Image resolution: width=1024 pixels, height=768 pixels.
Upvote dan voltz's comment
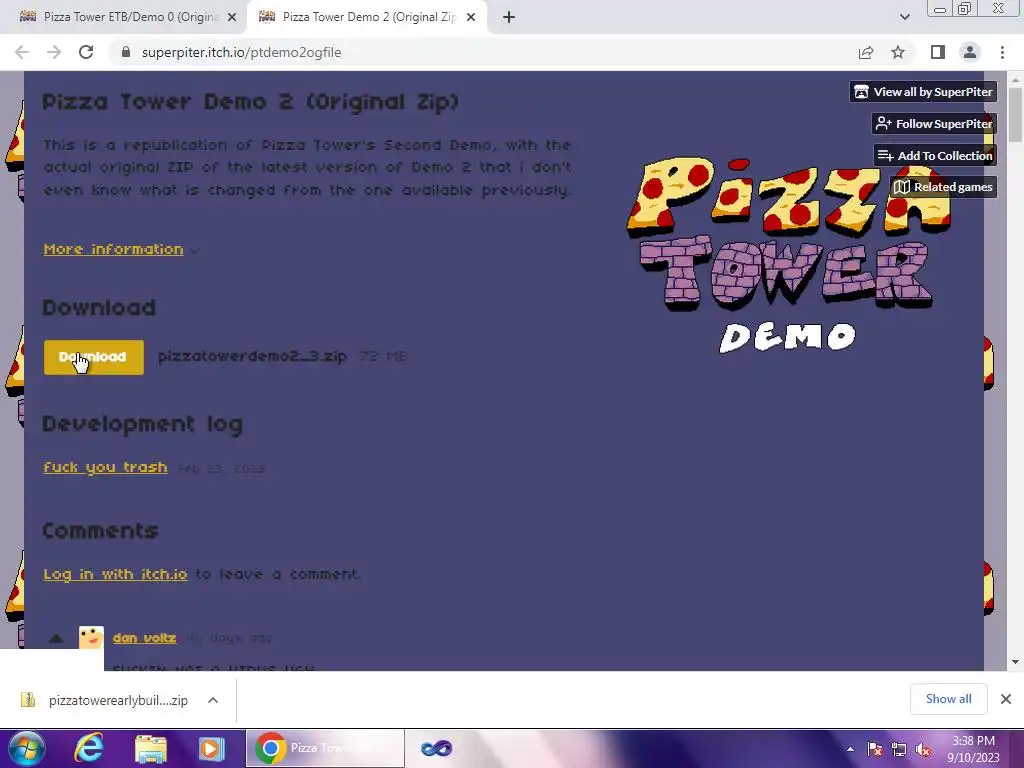point(56,638)
